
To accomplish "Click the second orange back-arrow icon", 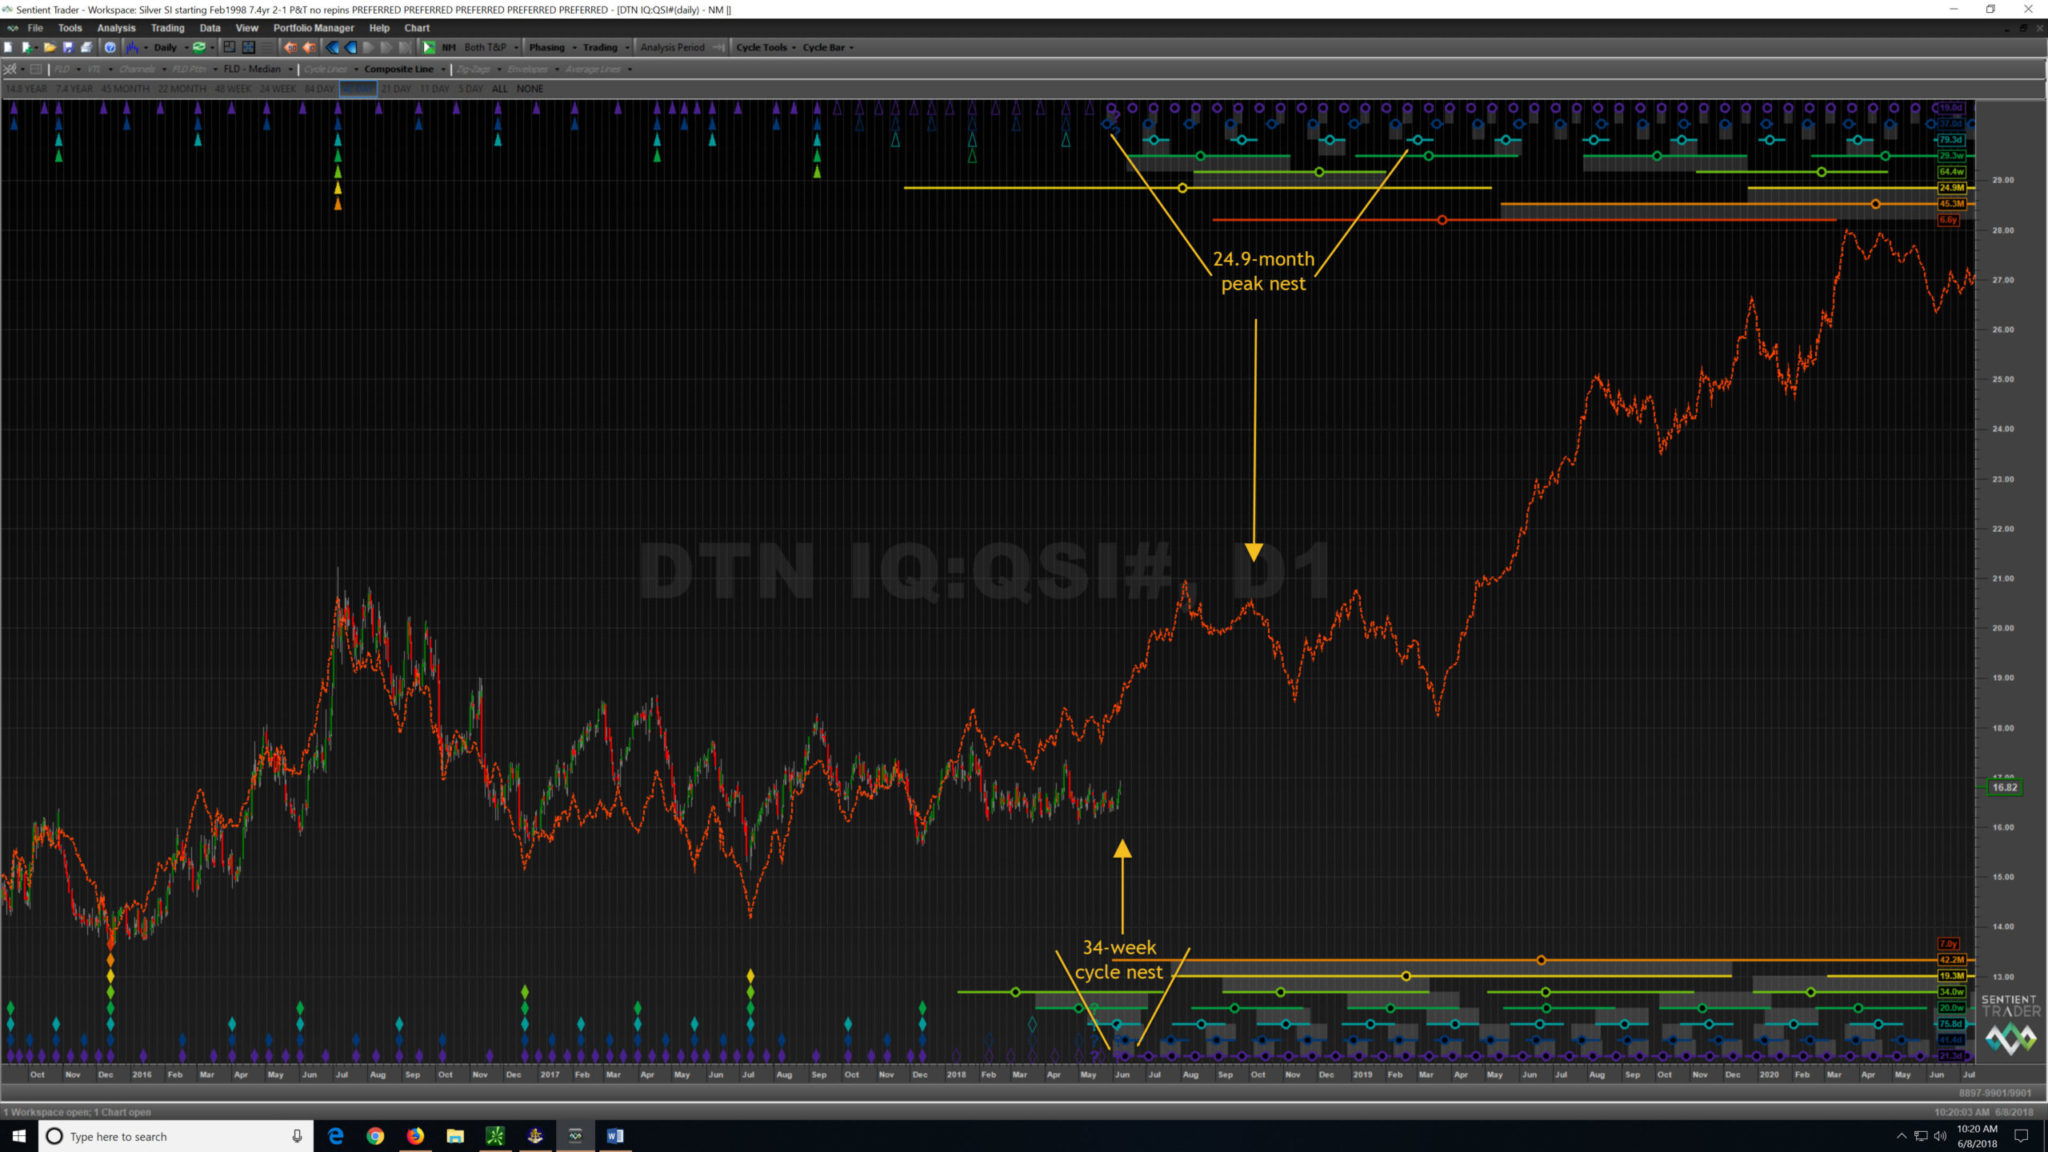I will click(x=310, y=47).
